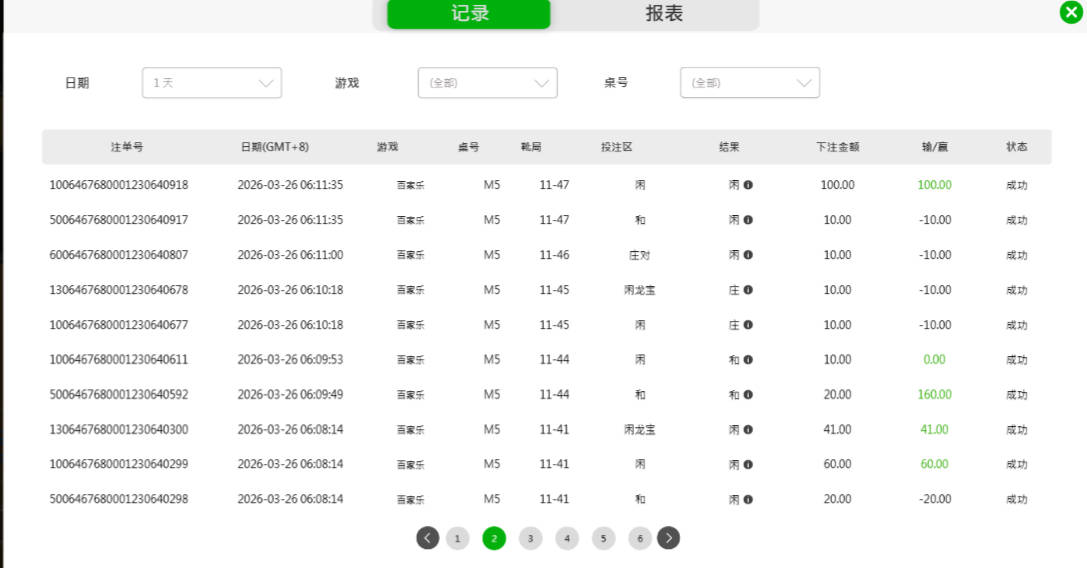Viewport: 1087px width, 568px height.
Task: Go to next page arrow
Action: tap(669, 538)
